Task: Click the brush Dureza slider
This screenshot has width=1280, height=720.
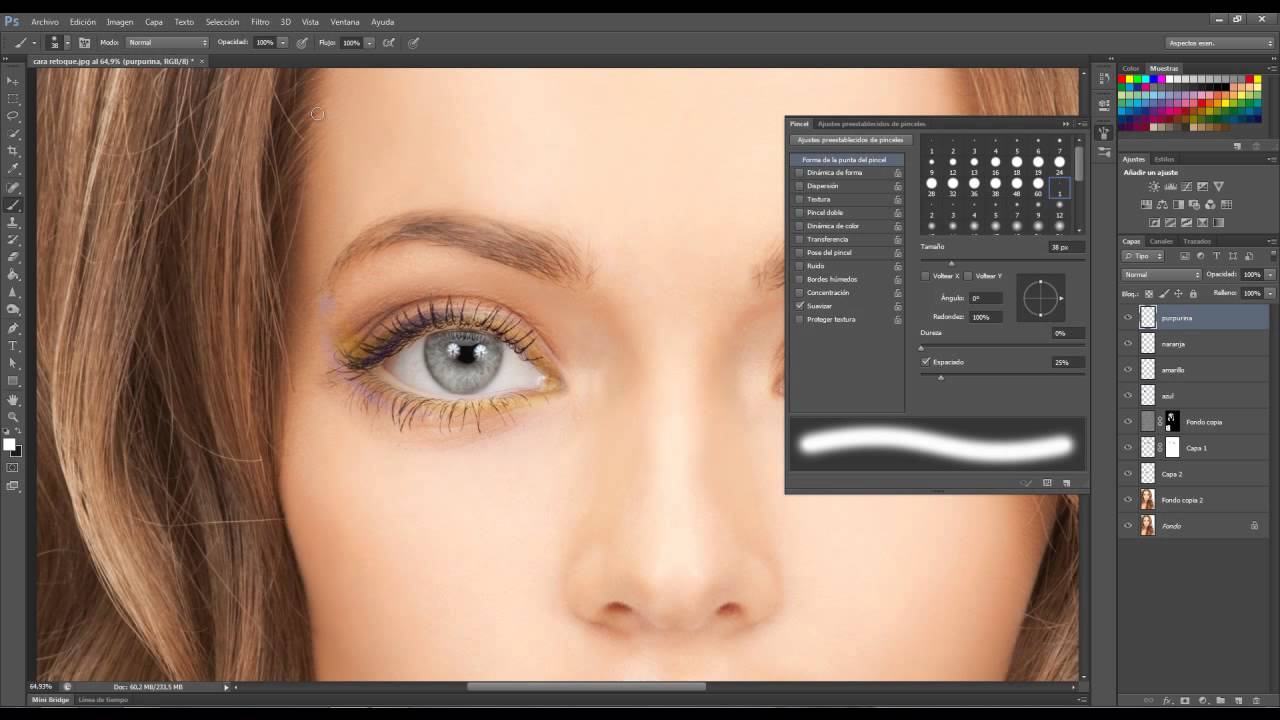Action: [x=1002, y=347]
